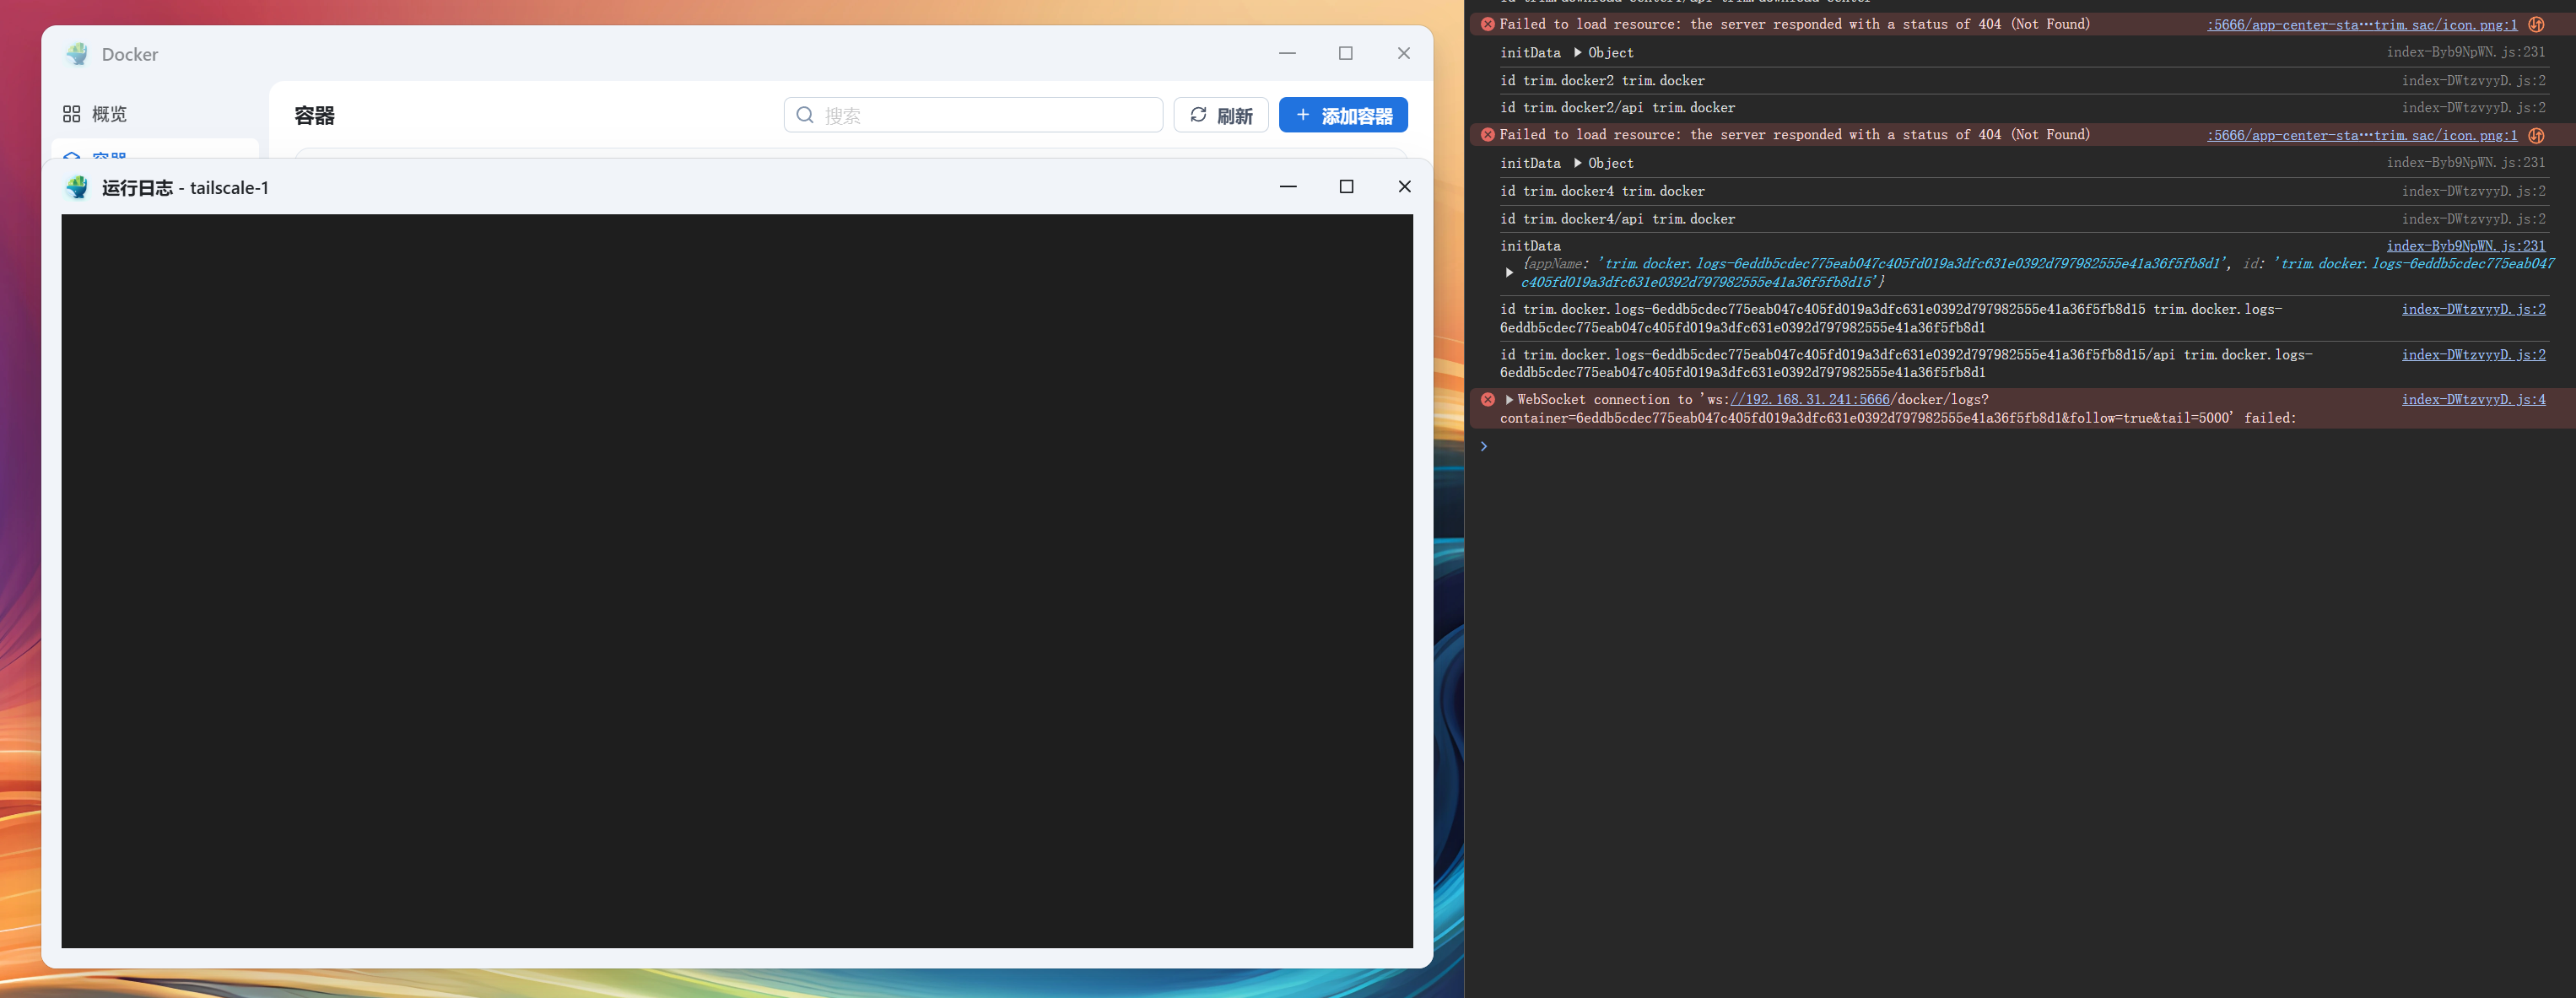Click the 概览 overview grid icon
The width and height of the screenshot is (2576, 998).
click(71, 114)
